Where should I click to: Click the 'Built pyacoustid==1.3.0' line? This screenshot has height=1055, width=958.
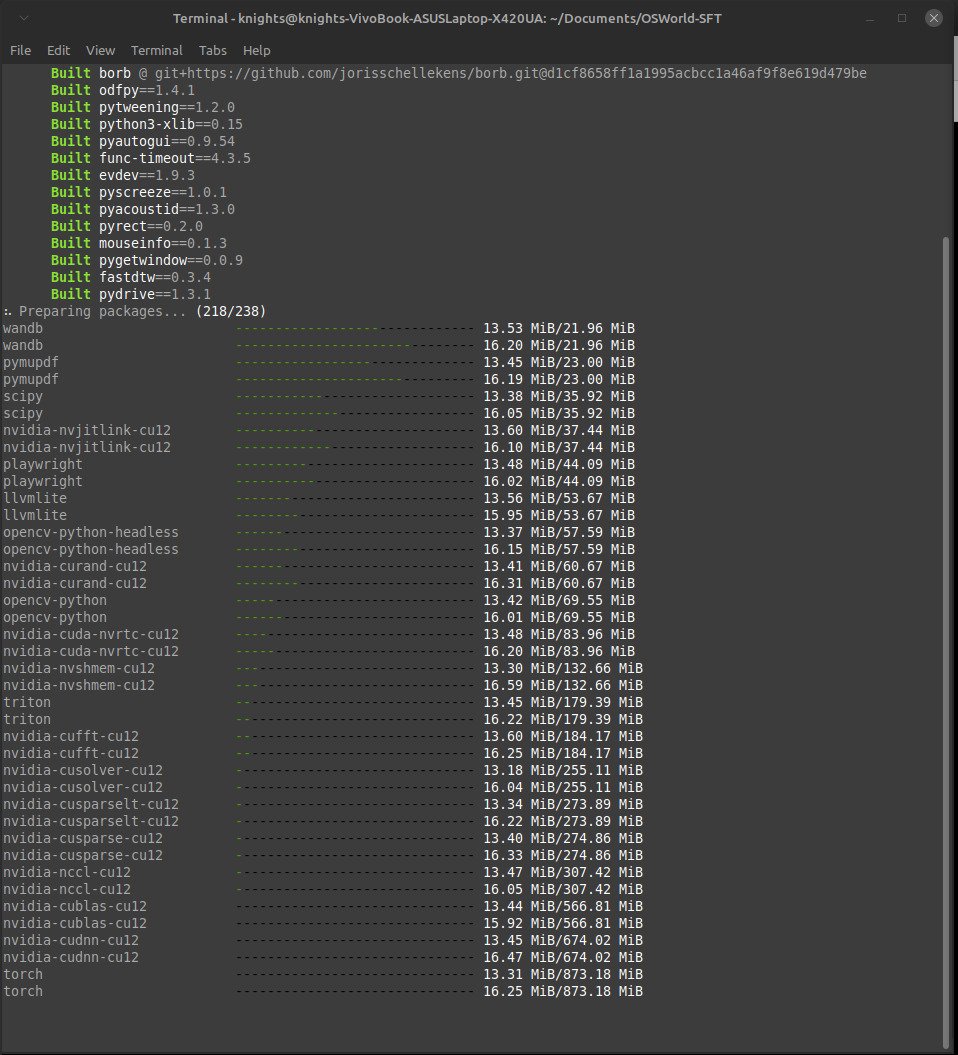[x=143, y=209]
